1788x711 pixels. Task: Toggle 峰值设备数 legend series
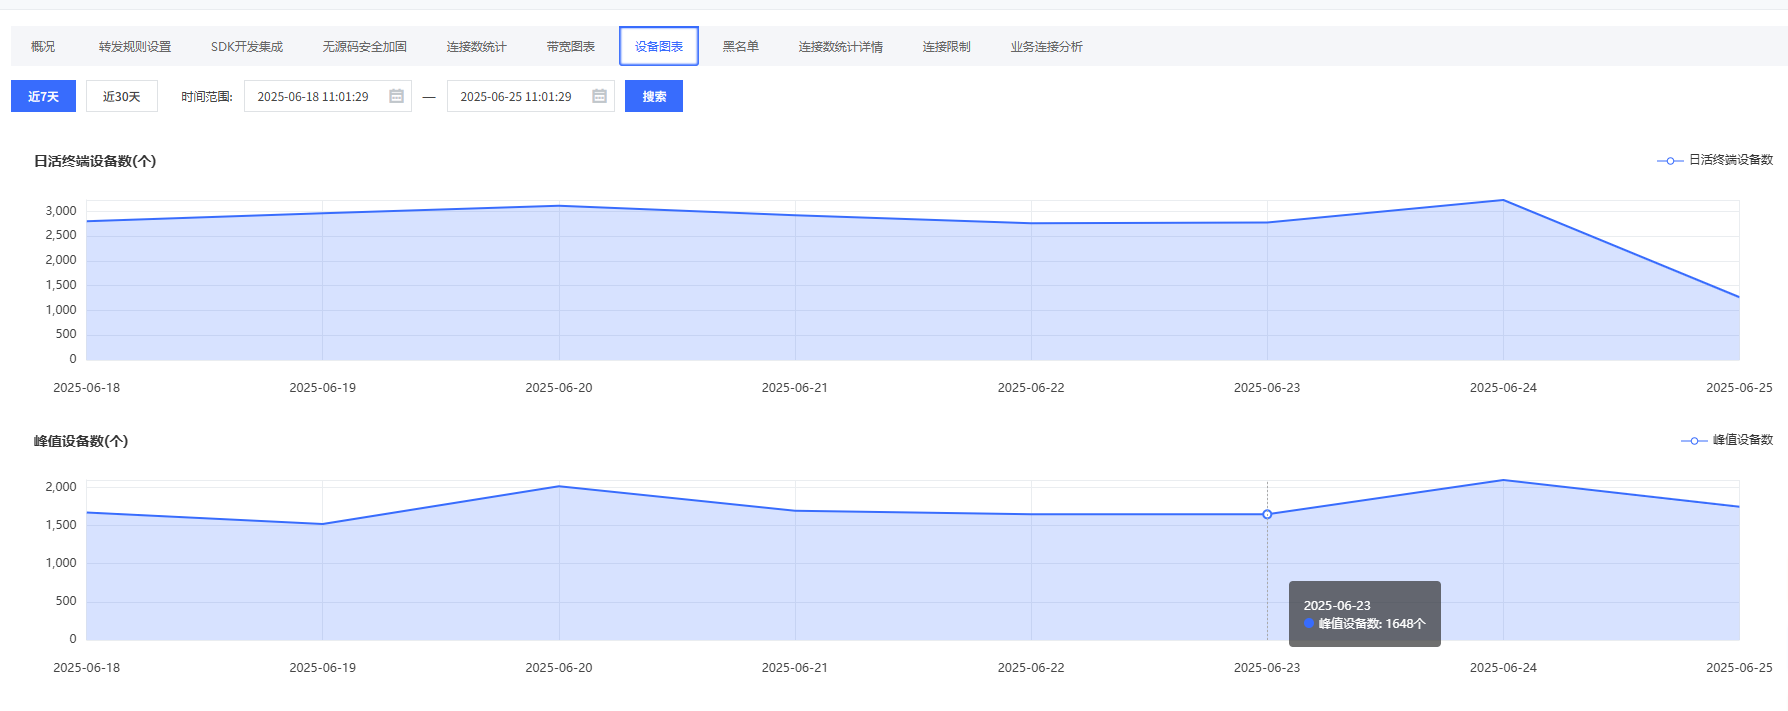point(1727,440)
